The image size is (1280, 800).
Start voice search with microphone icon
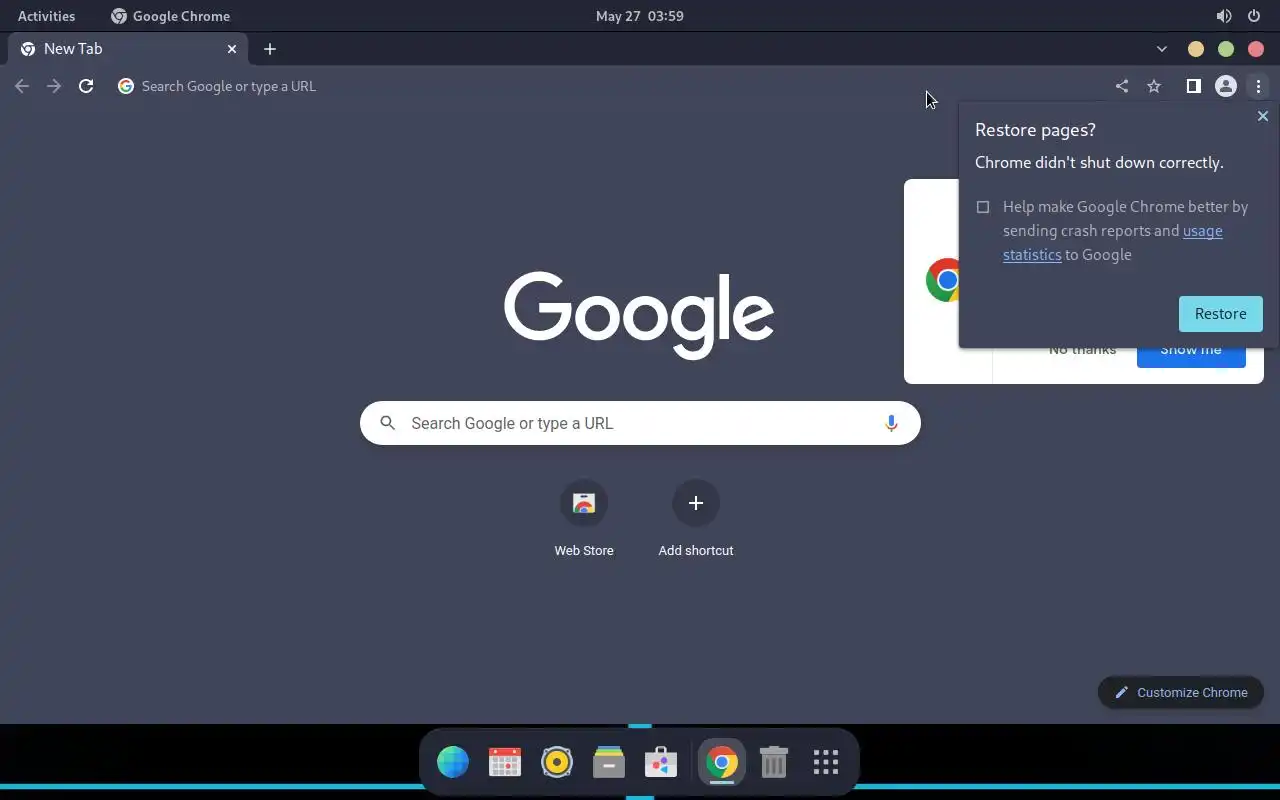tap(891, 423)
